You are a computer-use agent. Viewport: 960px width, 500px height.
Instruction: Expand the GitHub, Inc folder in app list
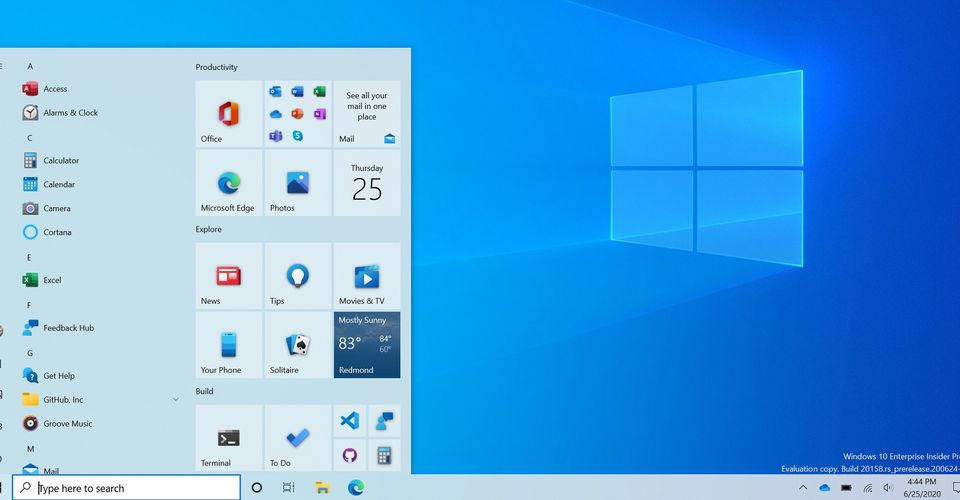coord(176,400)
